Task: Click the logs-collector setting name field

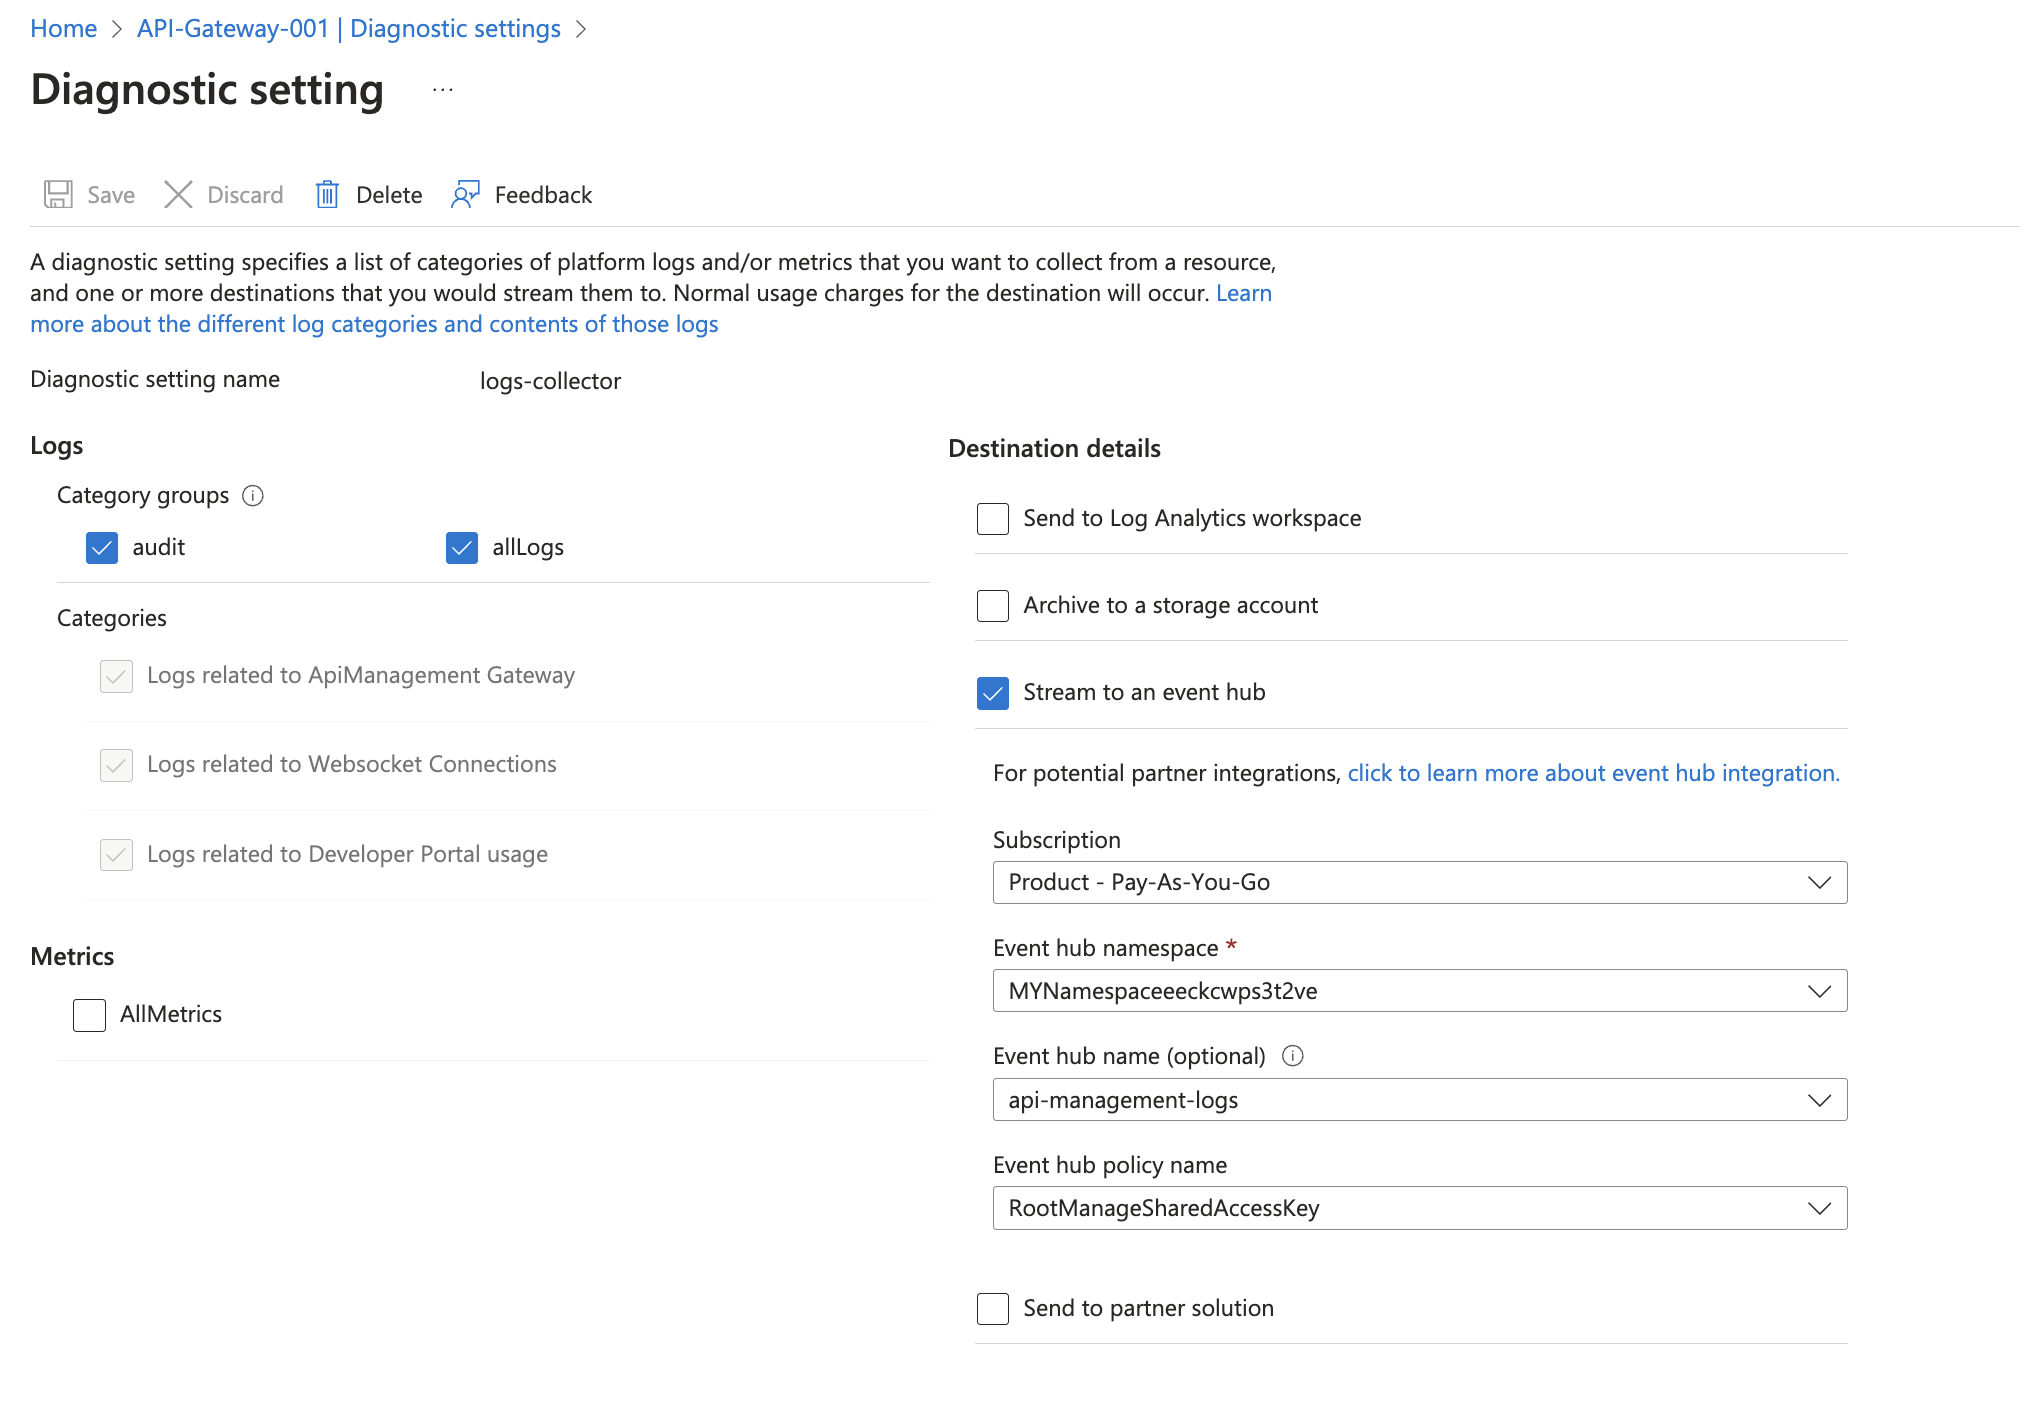Action: pos(550,381)
